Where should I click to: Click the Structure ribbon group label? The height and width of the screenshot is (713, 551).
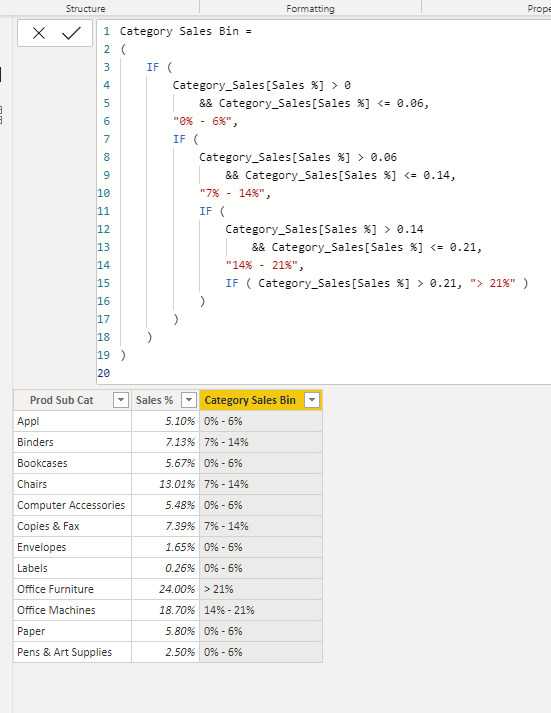click(85, 9)
